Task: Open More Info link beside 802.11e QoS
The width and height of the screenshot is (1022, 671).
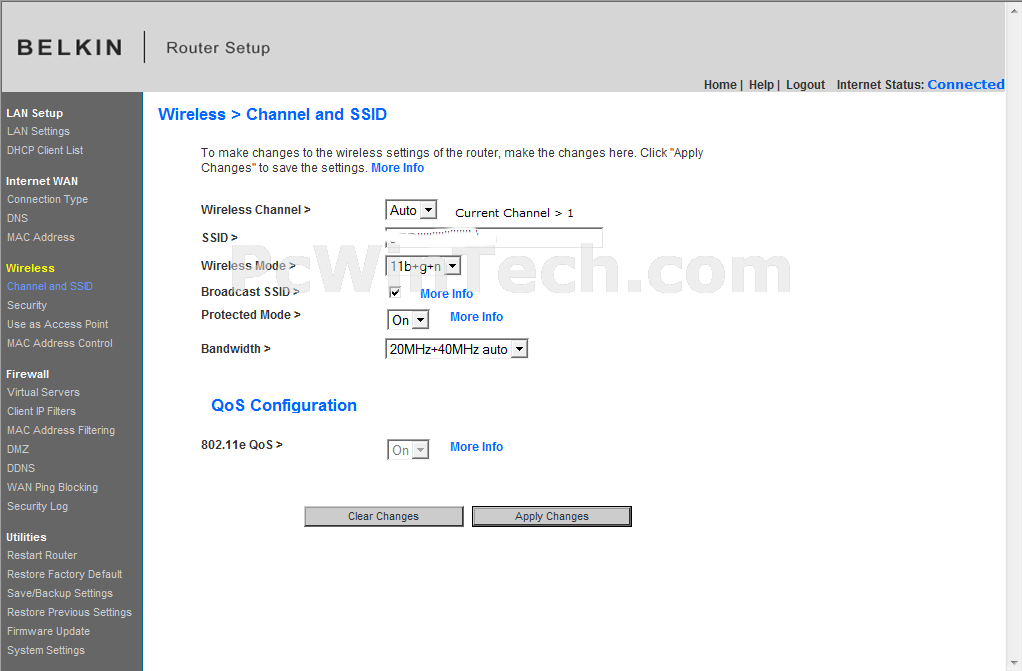Action: [476, 447]
